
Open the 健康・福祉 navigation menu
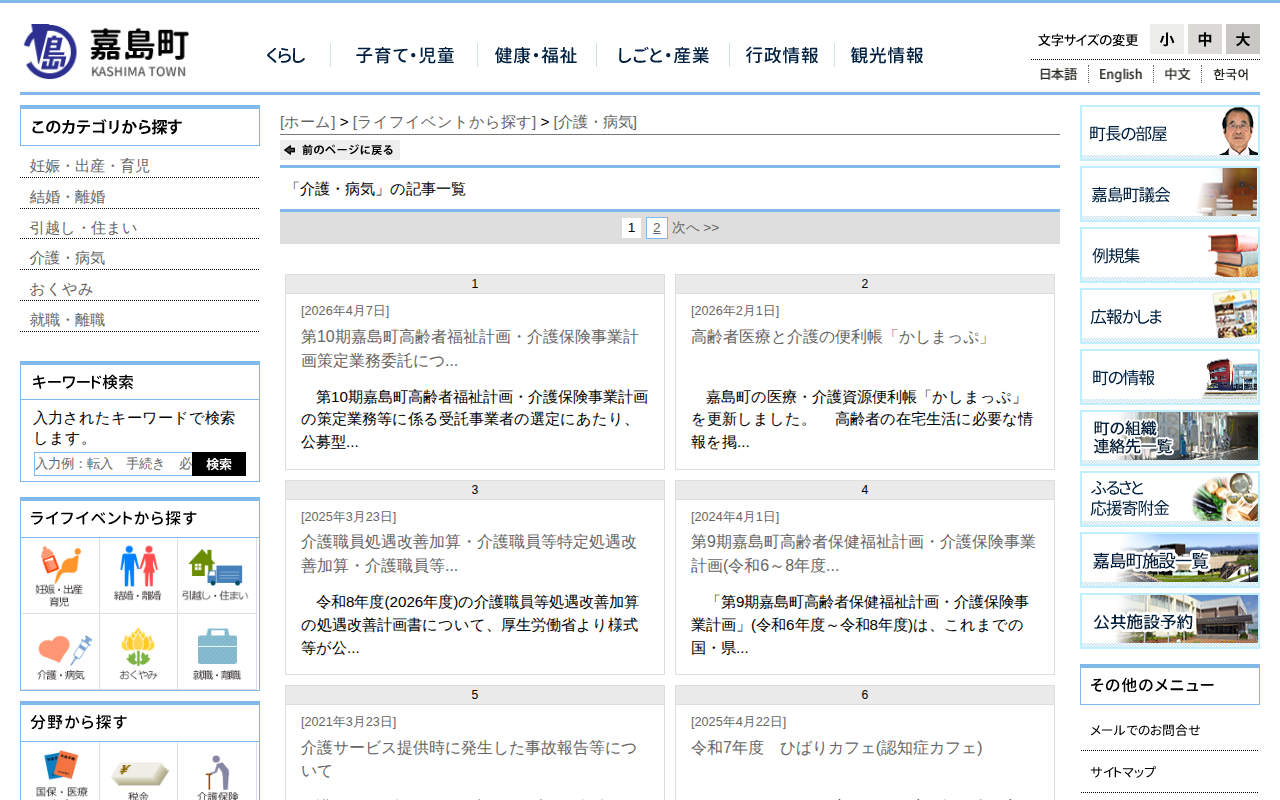point(536,56)
